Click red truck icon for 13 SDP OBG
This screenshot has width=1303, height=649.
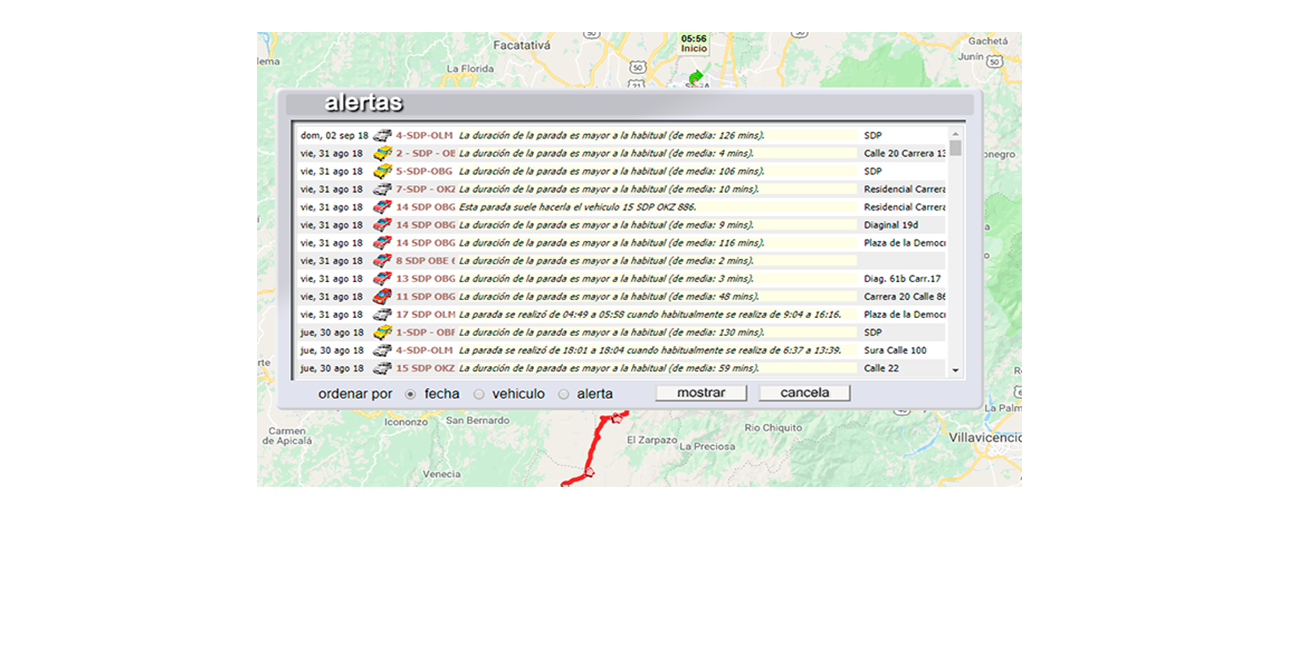pos(382,279)
